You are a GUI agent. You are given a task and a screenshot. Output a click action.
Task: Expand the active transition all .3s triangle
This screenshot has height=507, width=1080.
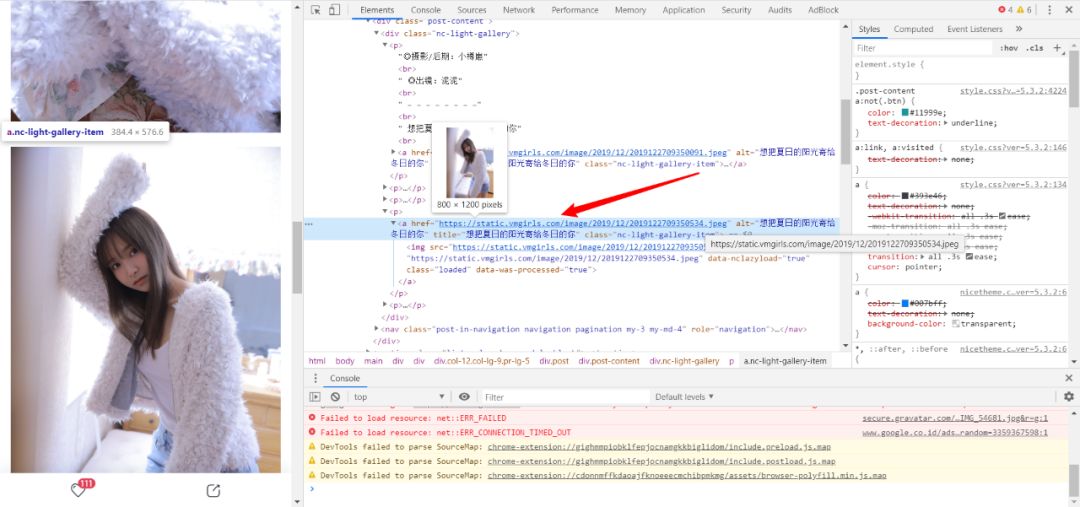pos(922,257)
